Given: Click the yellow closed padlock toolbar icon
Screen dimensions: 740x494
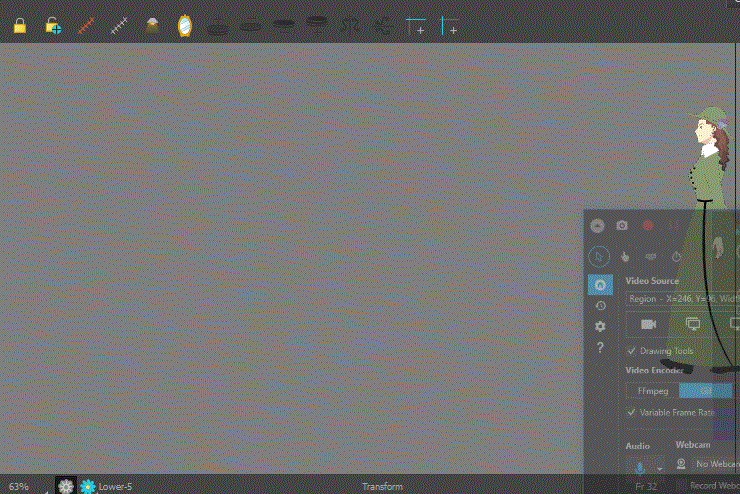Looking at the screenshot, I should (20, 25).
